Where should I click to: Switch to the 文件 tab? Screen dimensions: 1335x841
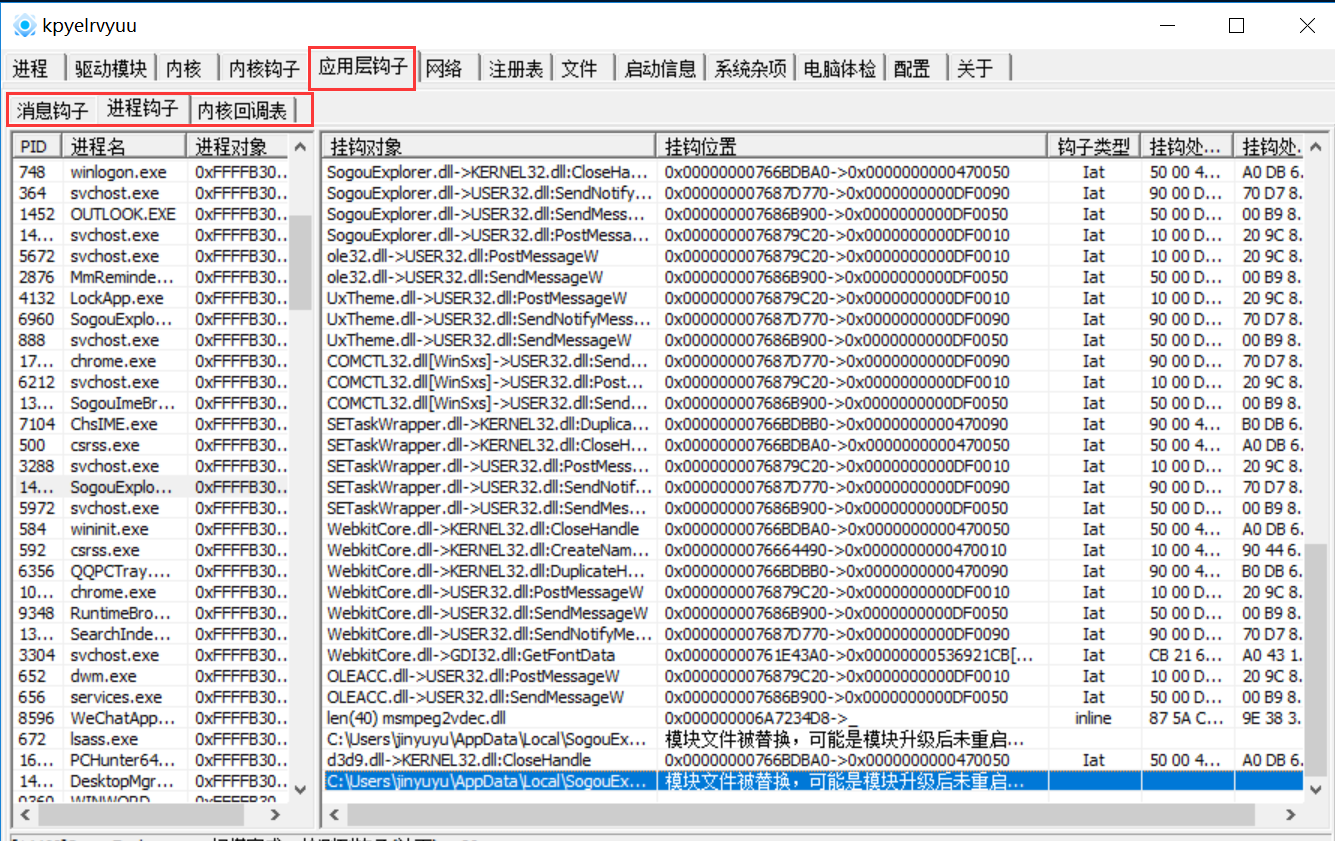coord(579,68)
